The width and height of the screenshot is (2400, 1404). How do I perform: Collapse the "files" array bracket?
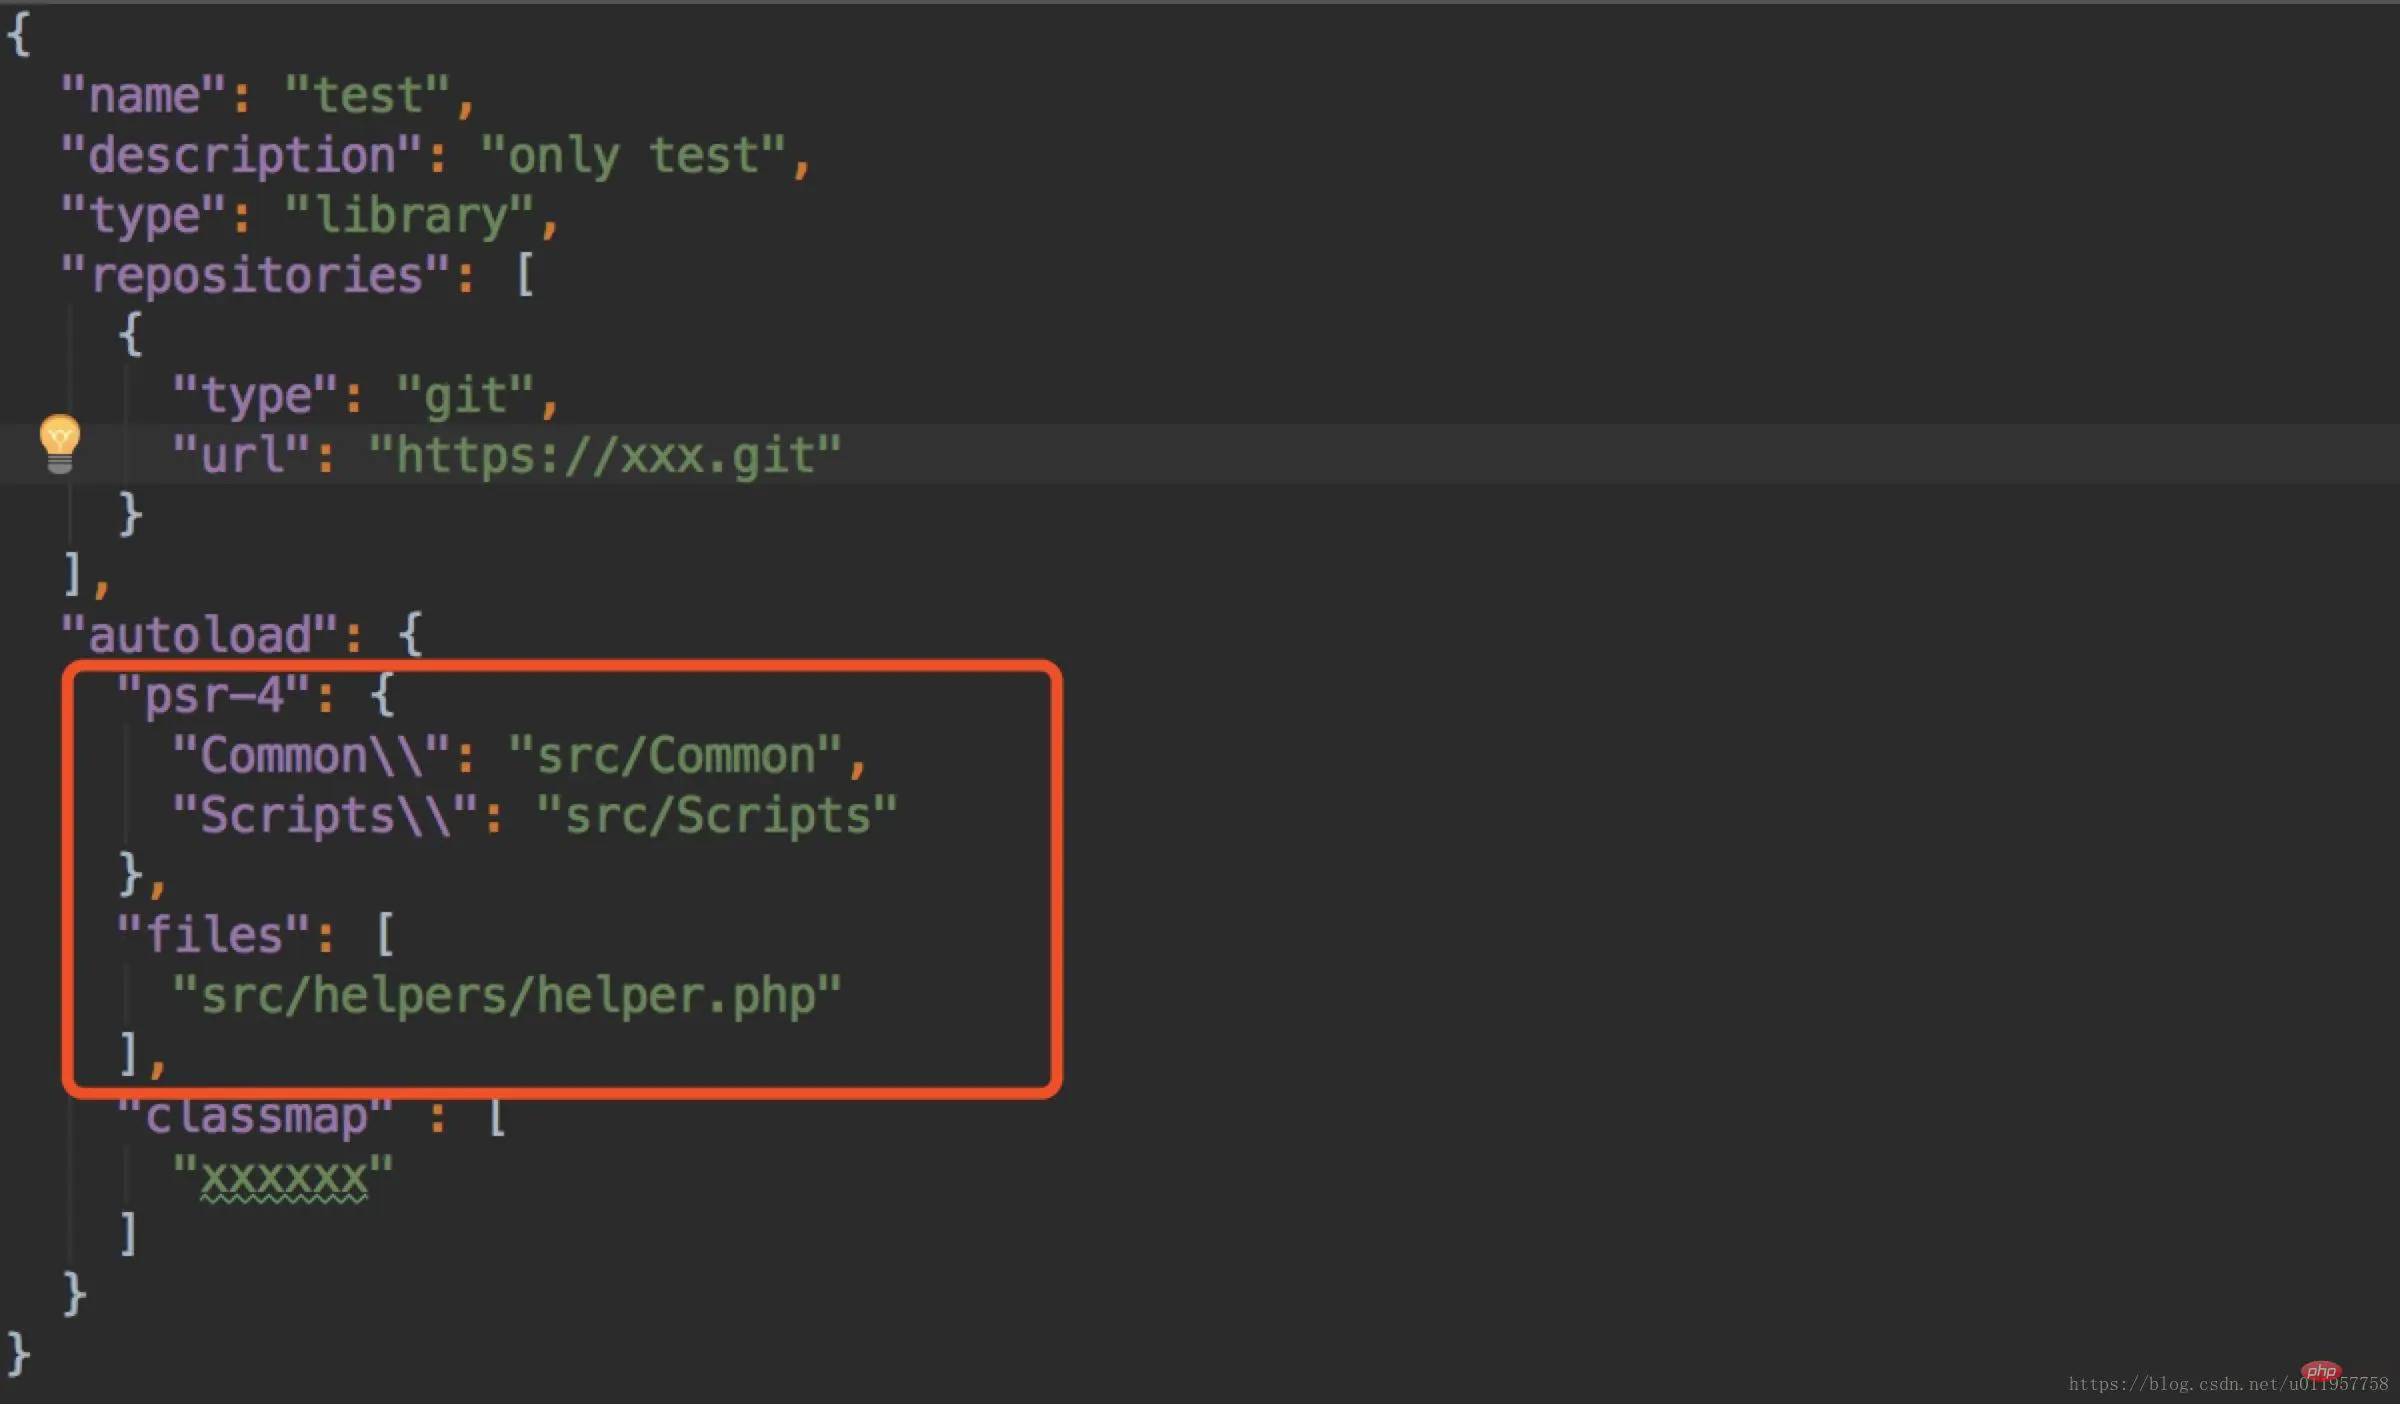coord(385,934)
